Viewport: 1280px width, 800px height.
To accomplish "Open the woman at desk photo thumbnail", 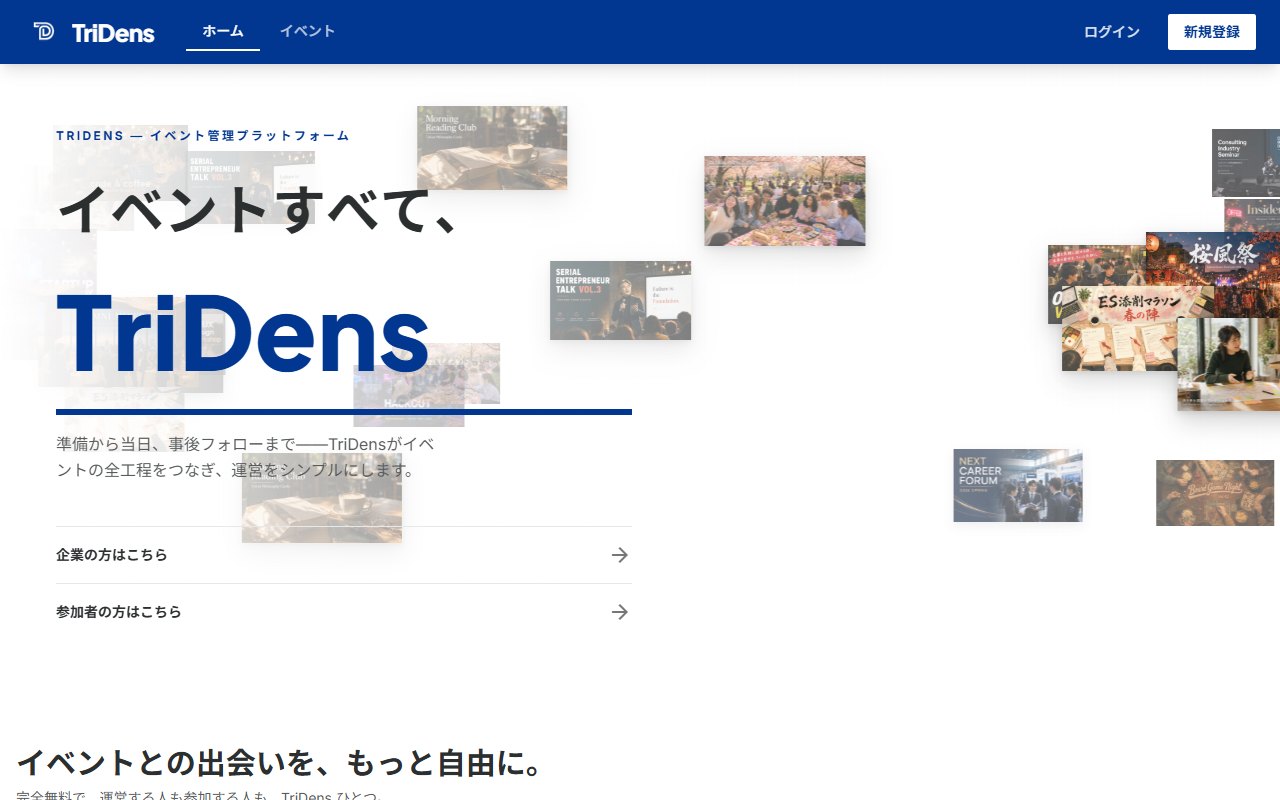I will coord(1229,364).
